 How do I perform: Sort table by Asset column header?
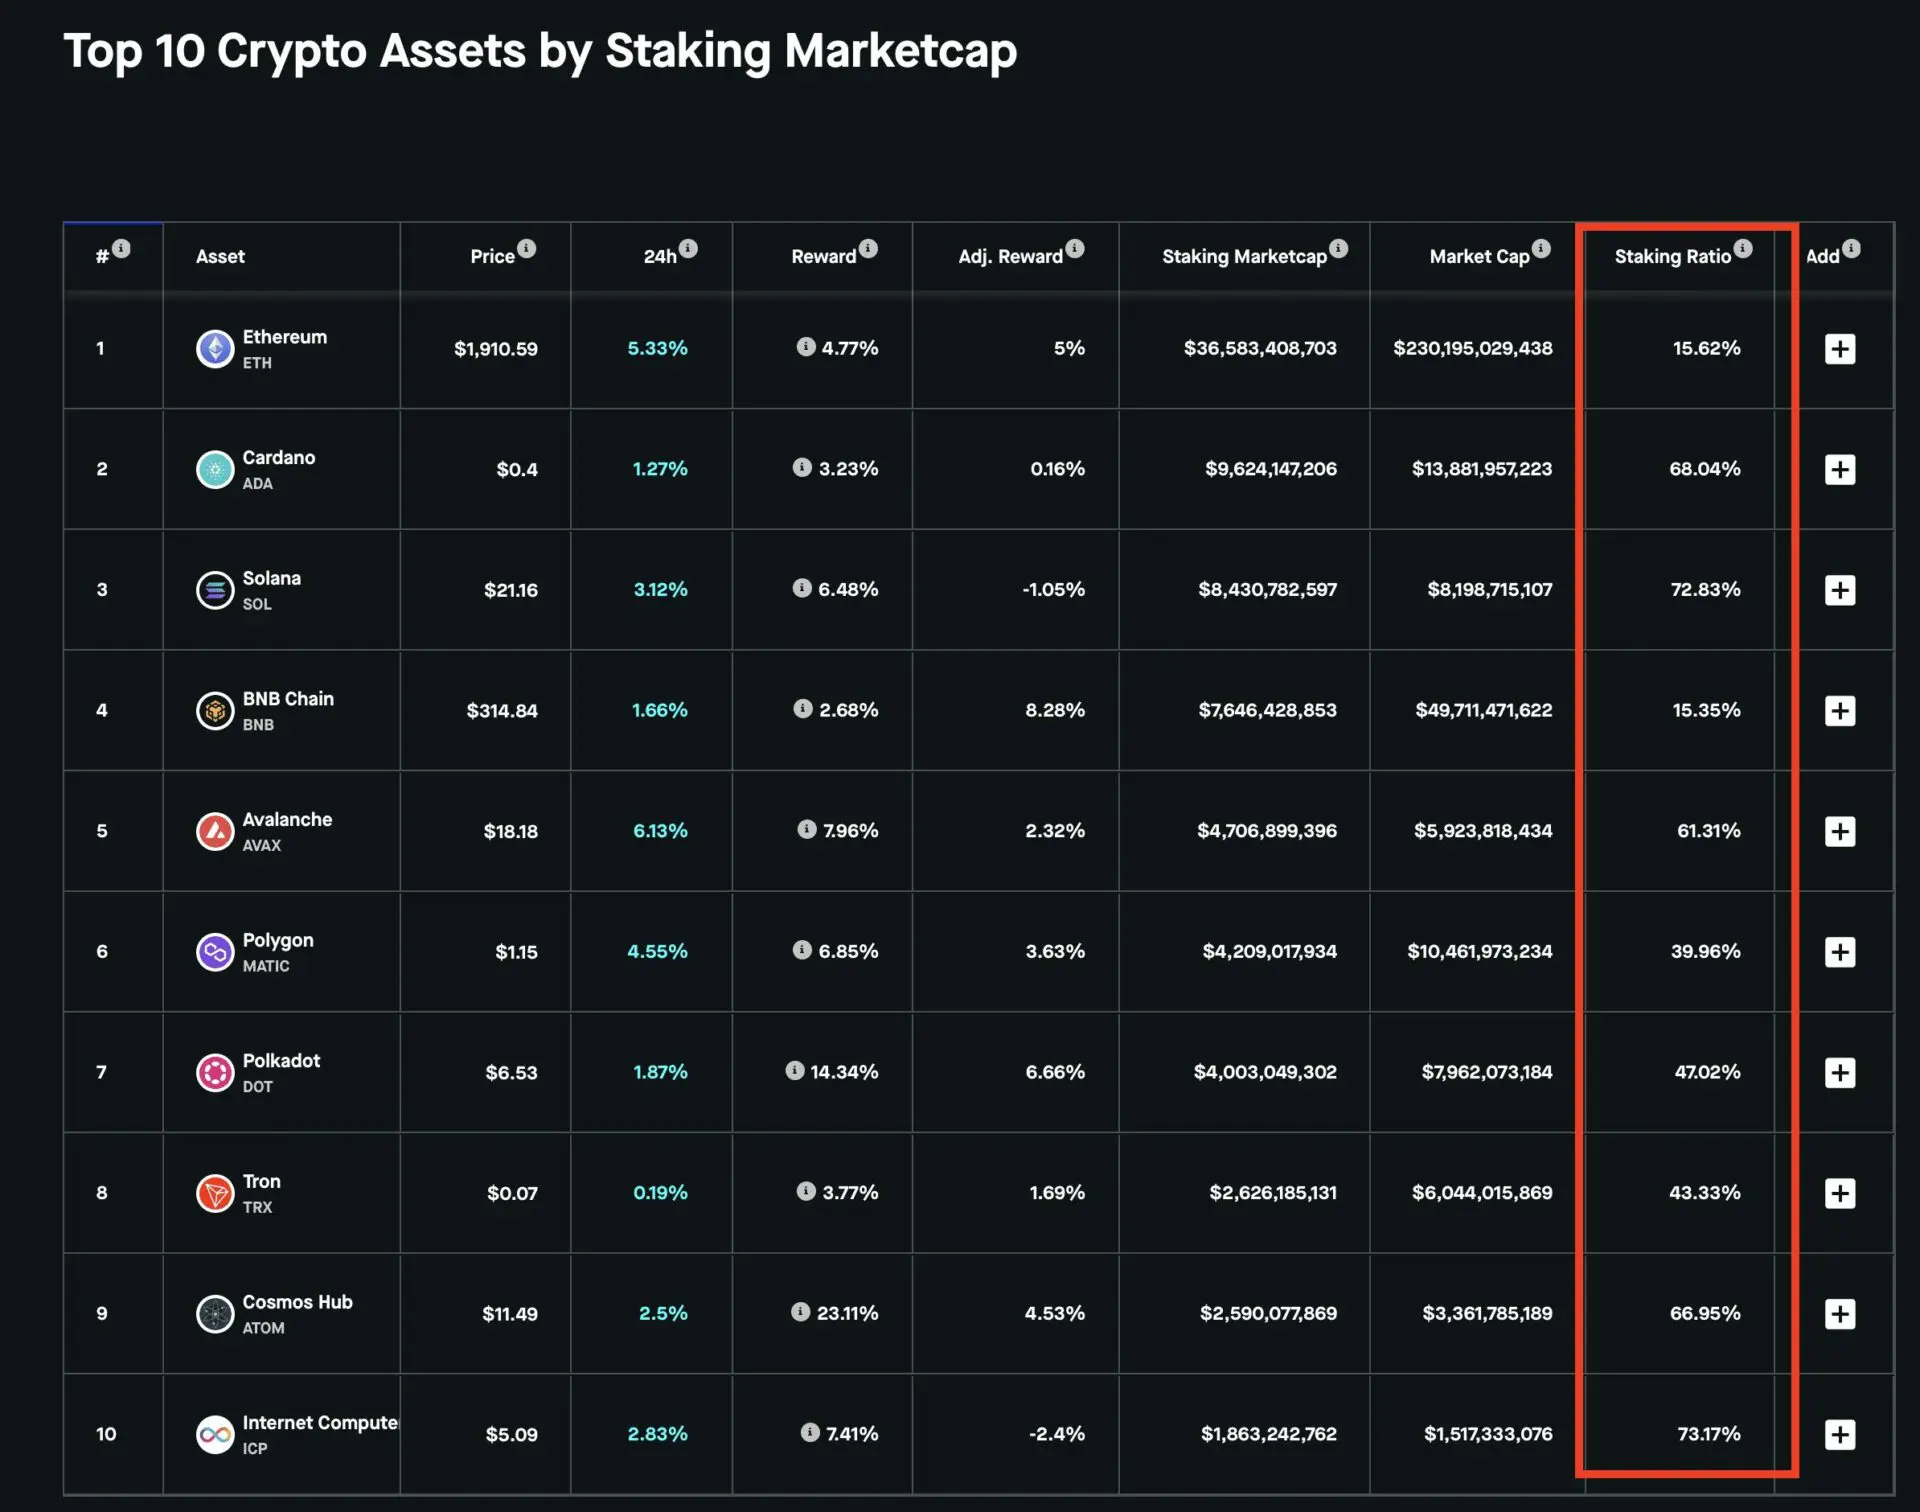pyautogui.click(x=220, y=257)
